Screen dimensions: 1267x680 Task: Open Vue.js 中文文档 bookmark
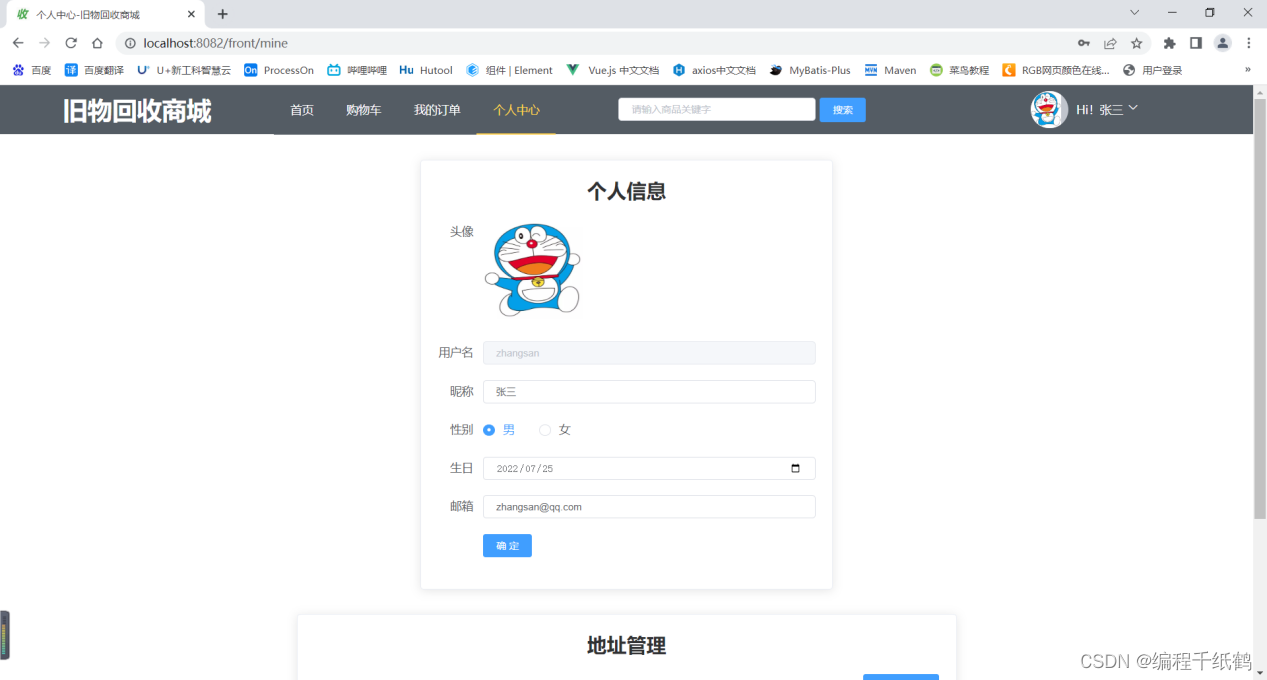click(x=612, y=70)
